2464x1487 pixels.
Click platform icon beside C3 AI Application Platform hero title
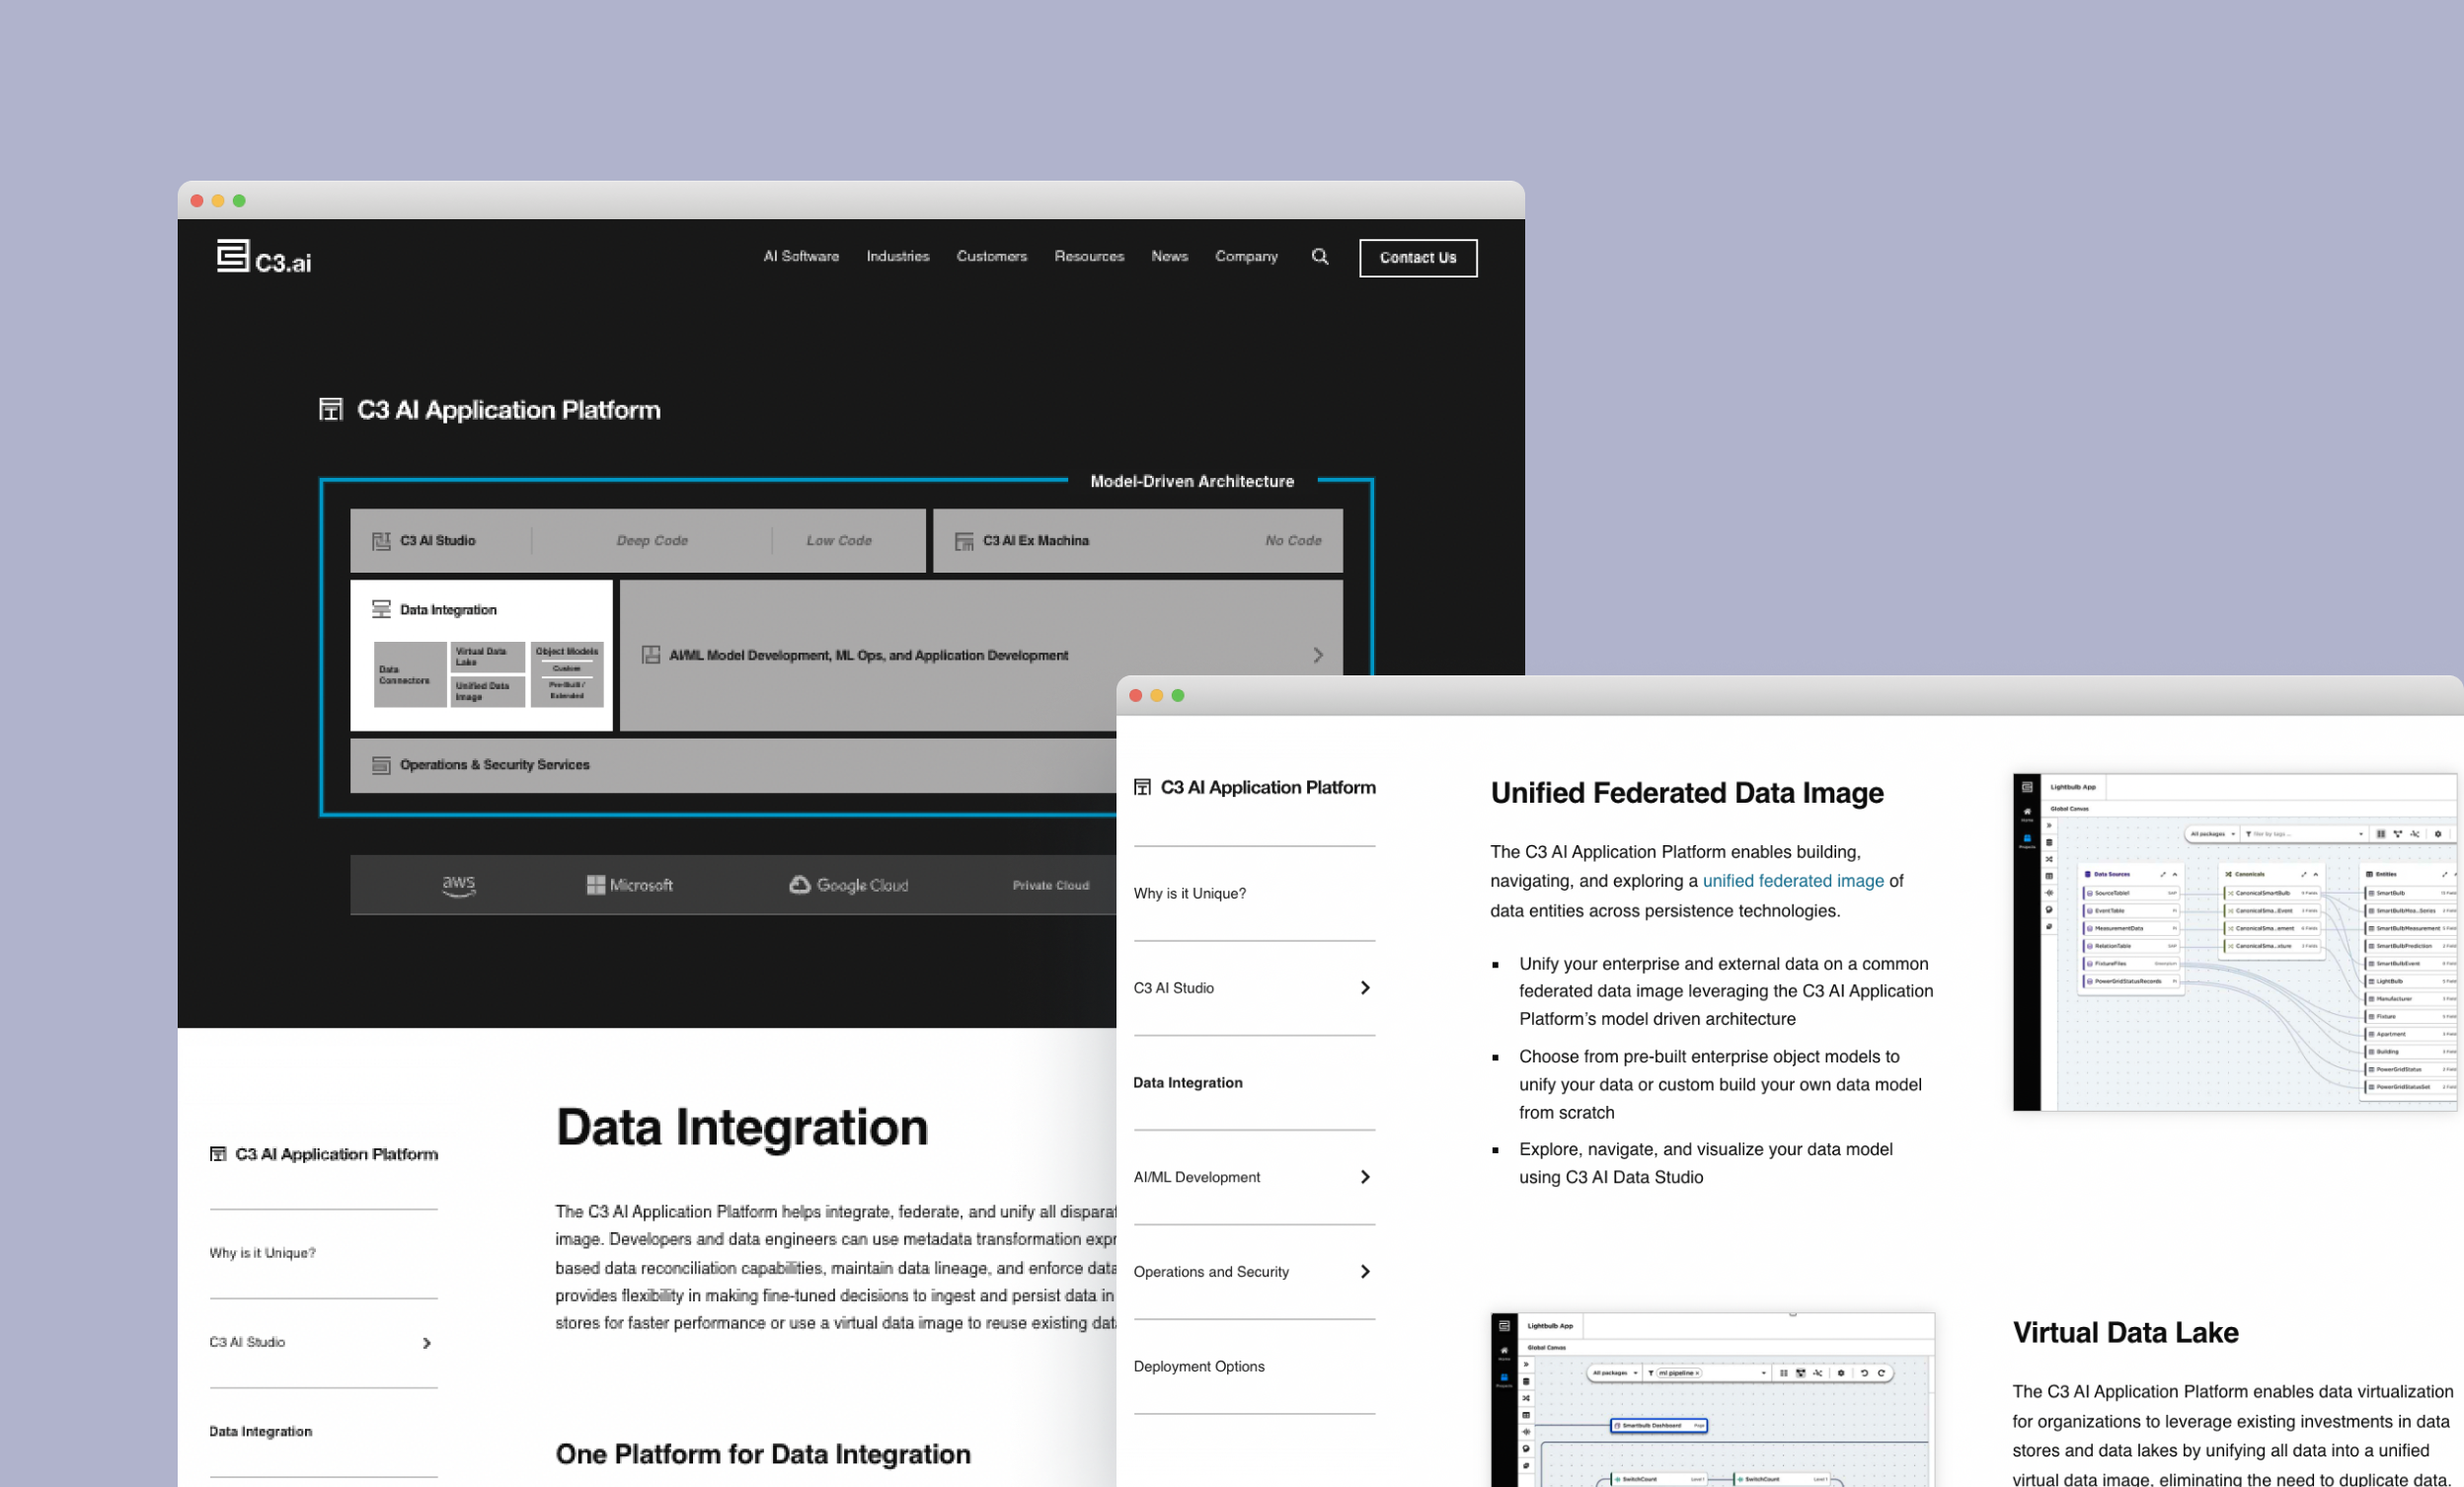point(331,410)
